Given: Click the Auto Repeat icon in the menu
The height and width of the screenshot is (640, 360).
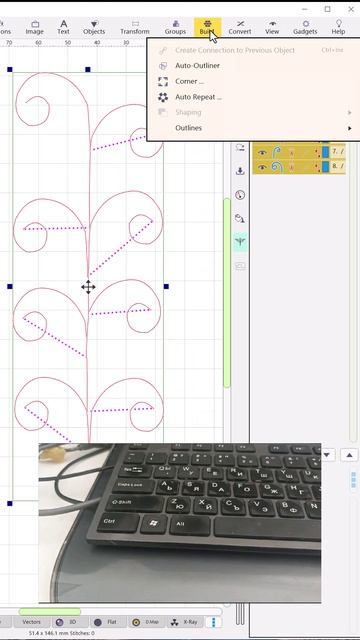Looking at the screenshot, I should (x=163, y=97).
